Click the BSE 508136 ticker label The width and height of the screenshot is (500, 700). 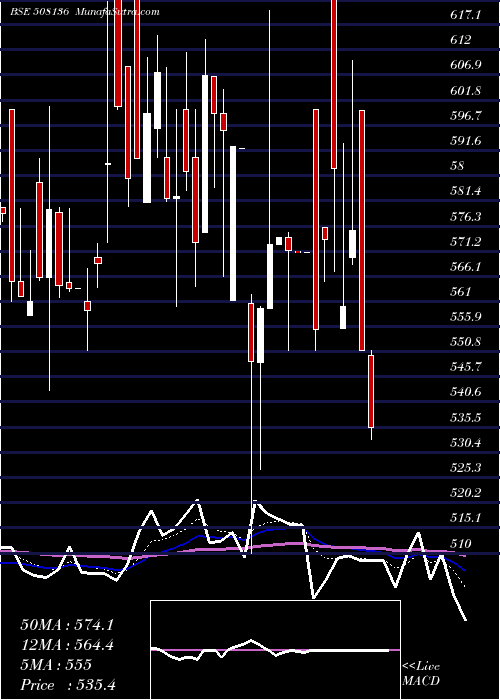[x=39, y=12]
